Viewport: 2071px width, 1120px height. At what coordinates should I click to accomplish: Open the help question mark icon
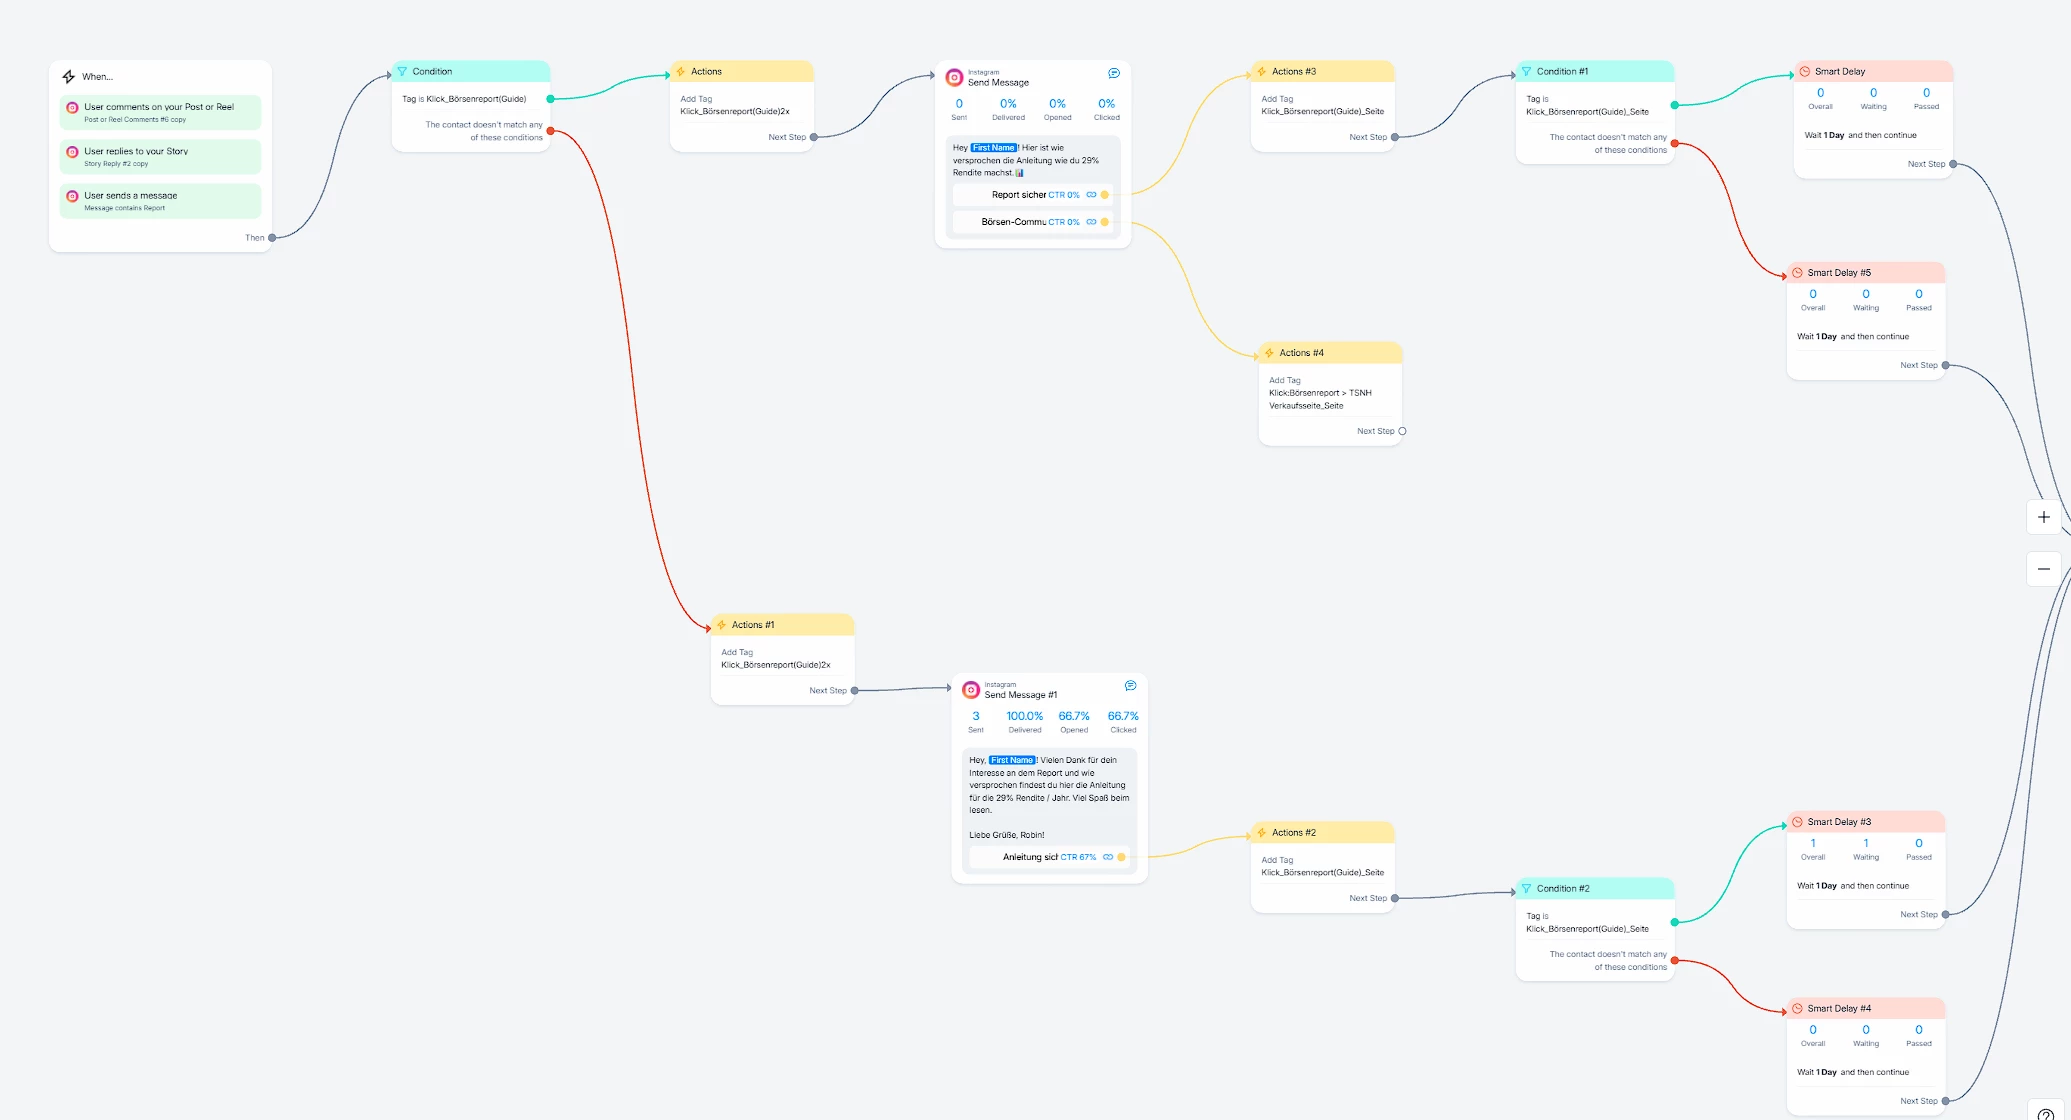tap(2046, 1113)
